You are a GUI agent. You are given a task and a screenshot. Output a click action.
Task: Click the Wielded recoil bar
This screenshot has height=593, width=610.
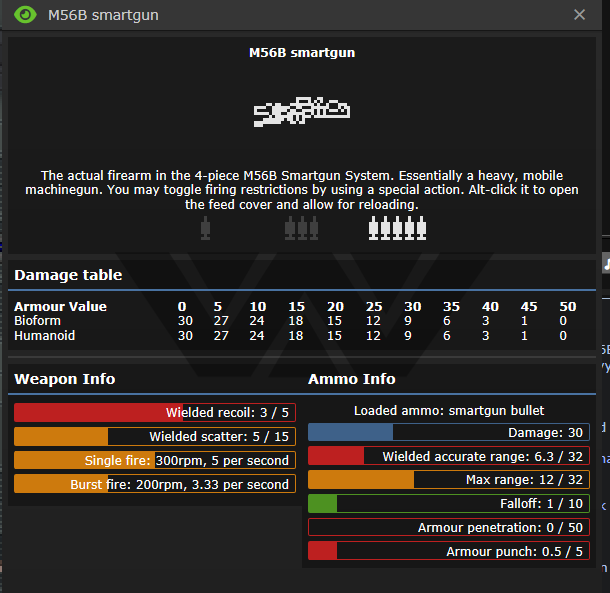click(154, 413)
